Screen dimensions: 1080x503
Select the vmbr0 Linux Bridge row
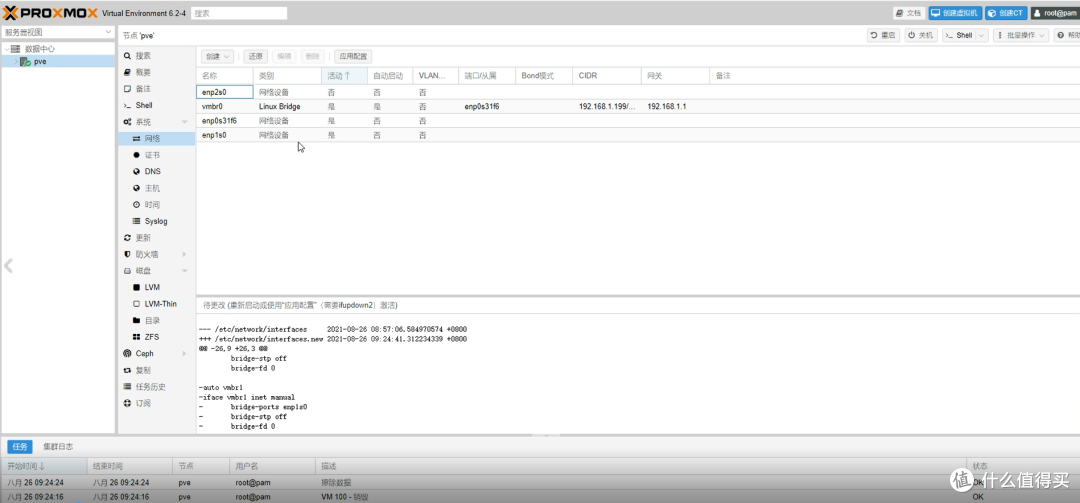click(638, 107)
